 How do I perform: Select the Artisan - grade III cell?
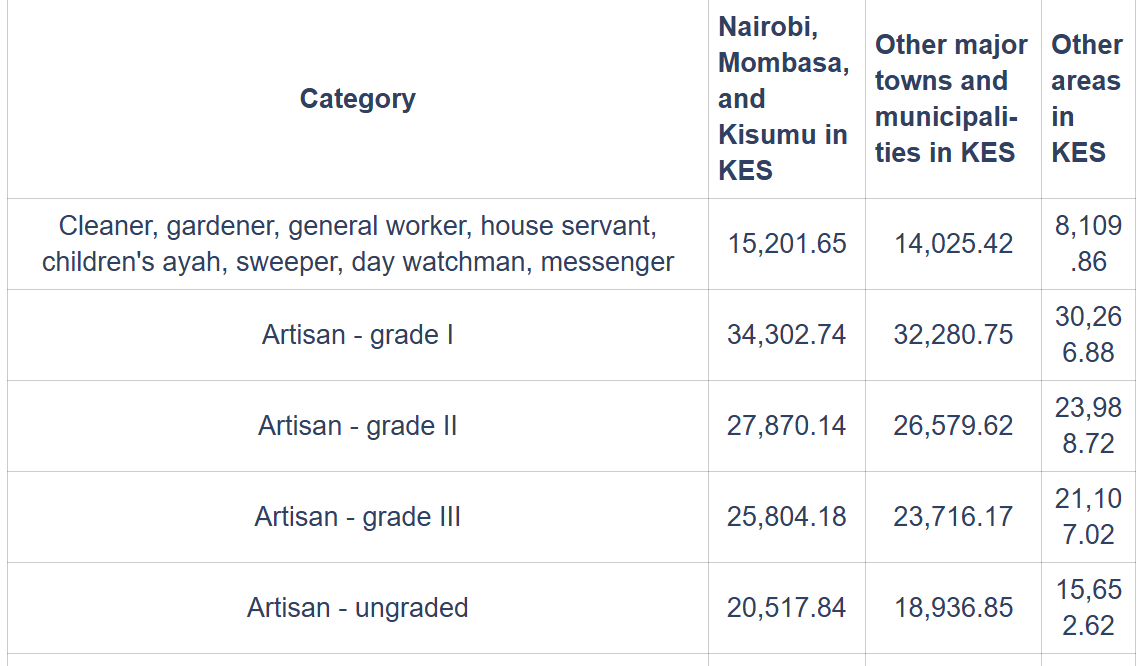tap(357, 517)
